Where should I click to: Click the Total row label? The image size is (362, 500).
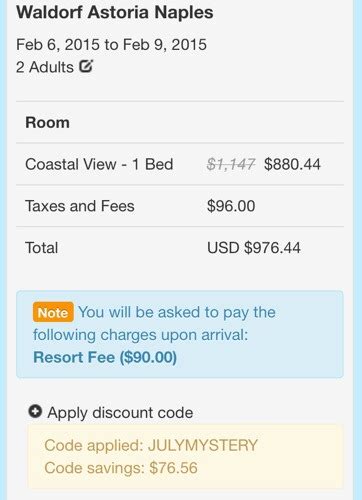click(x=42, y=248)
